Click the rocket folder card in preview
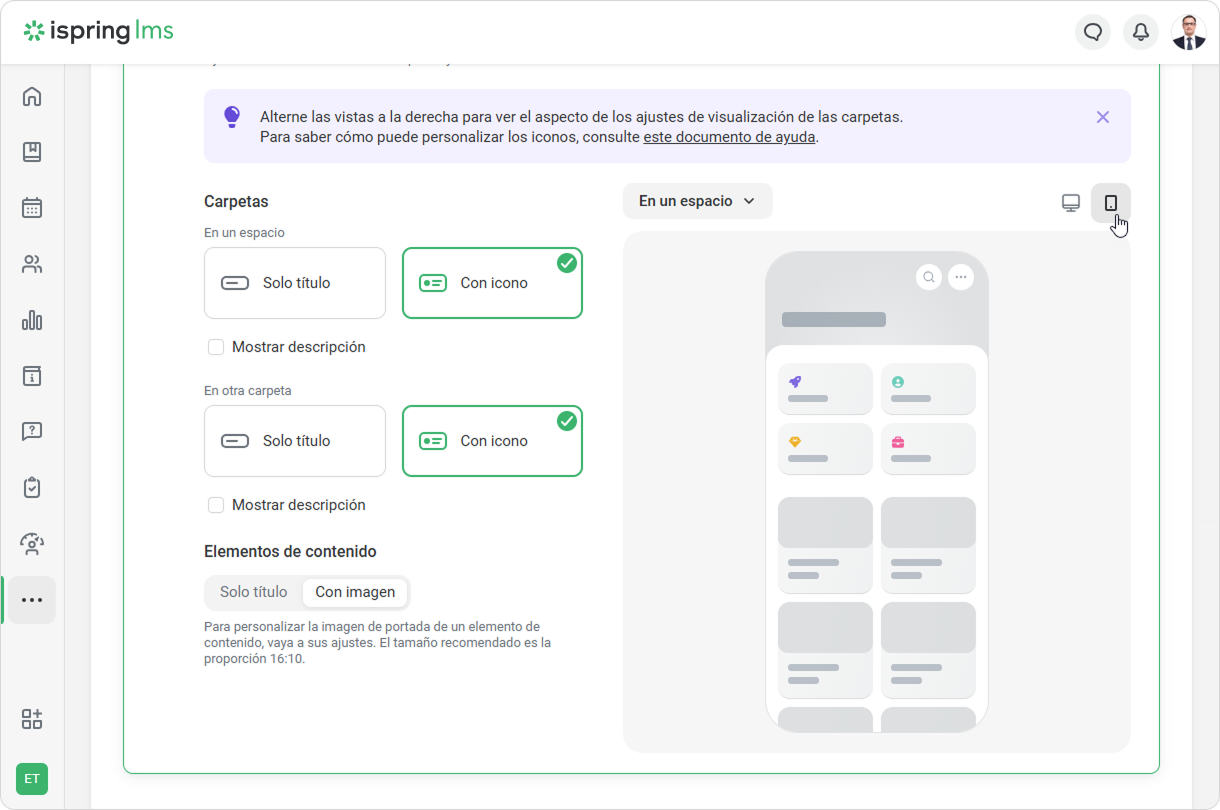Image resolution: width=1220 pixels, height=810 pixels. pos(825,389)
